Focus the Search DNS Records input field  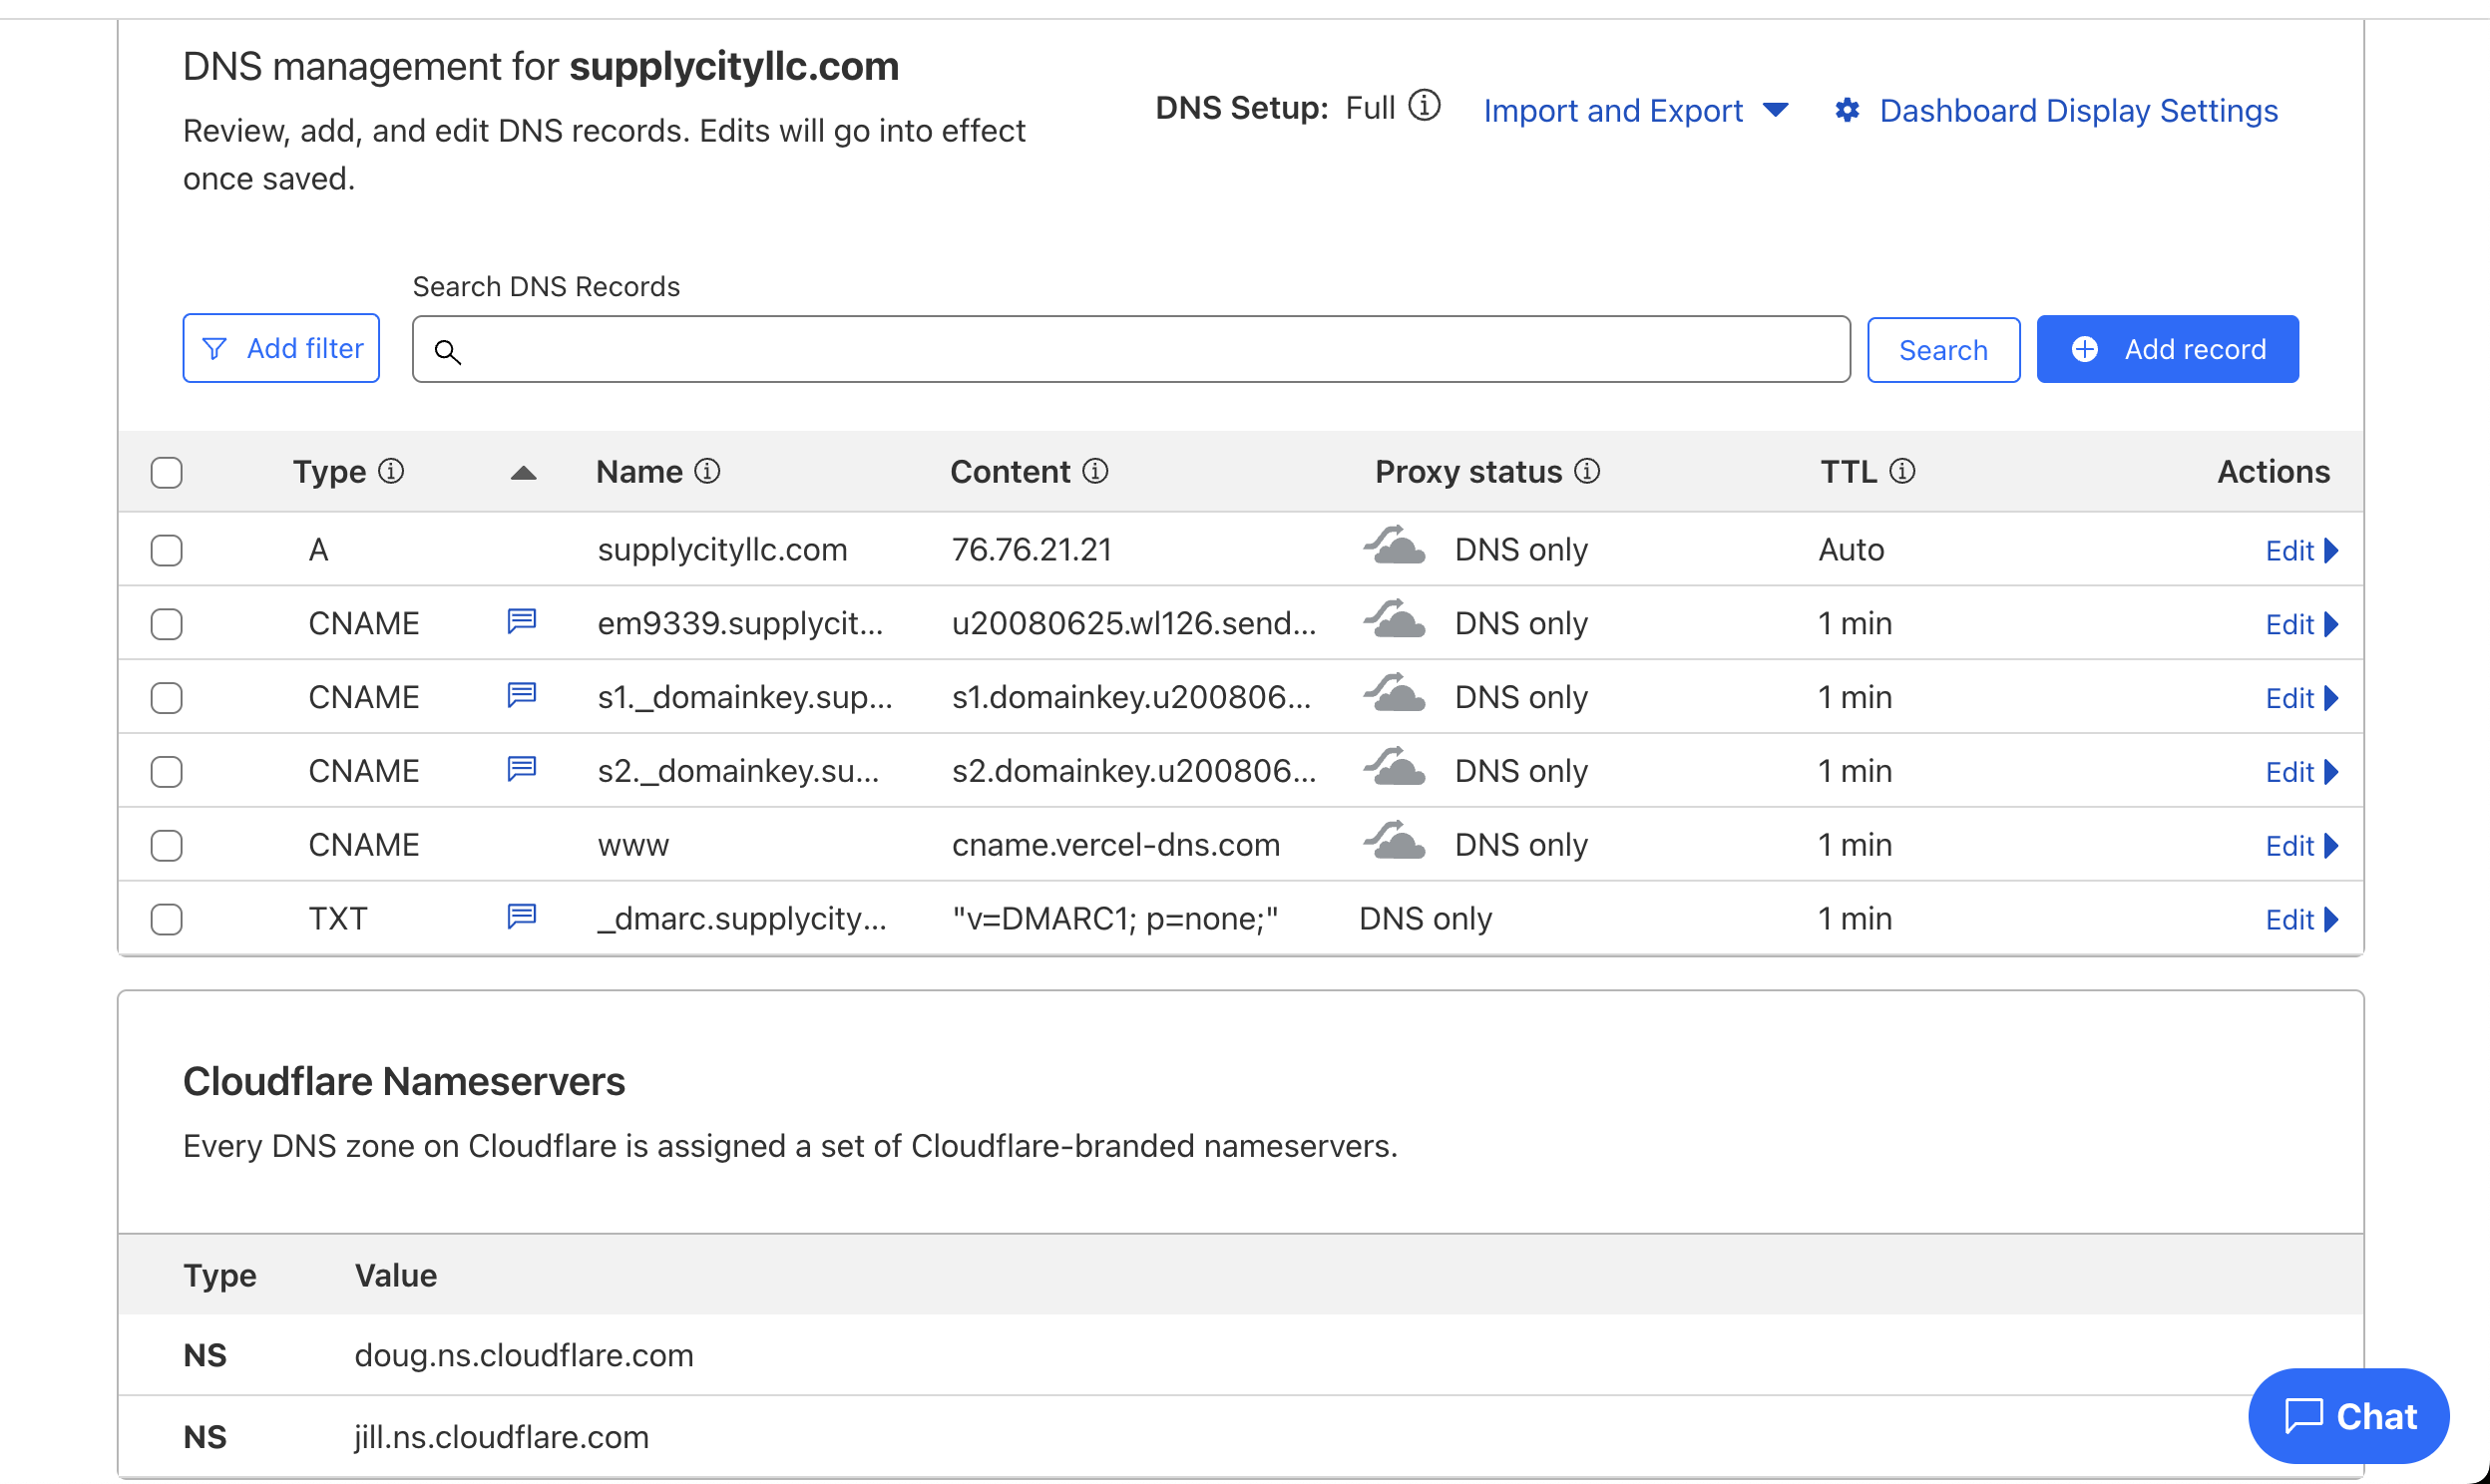pyautogui.click(x=1131, y=349)
